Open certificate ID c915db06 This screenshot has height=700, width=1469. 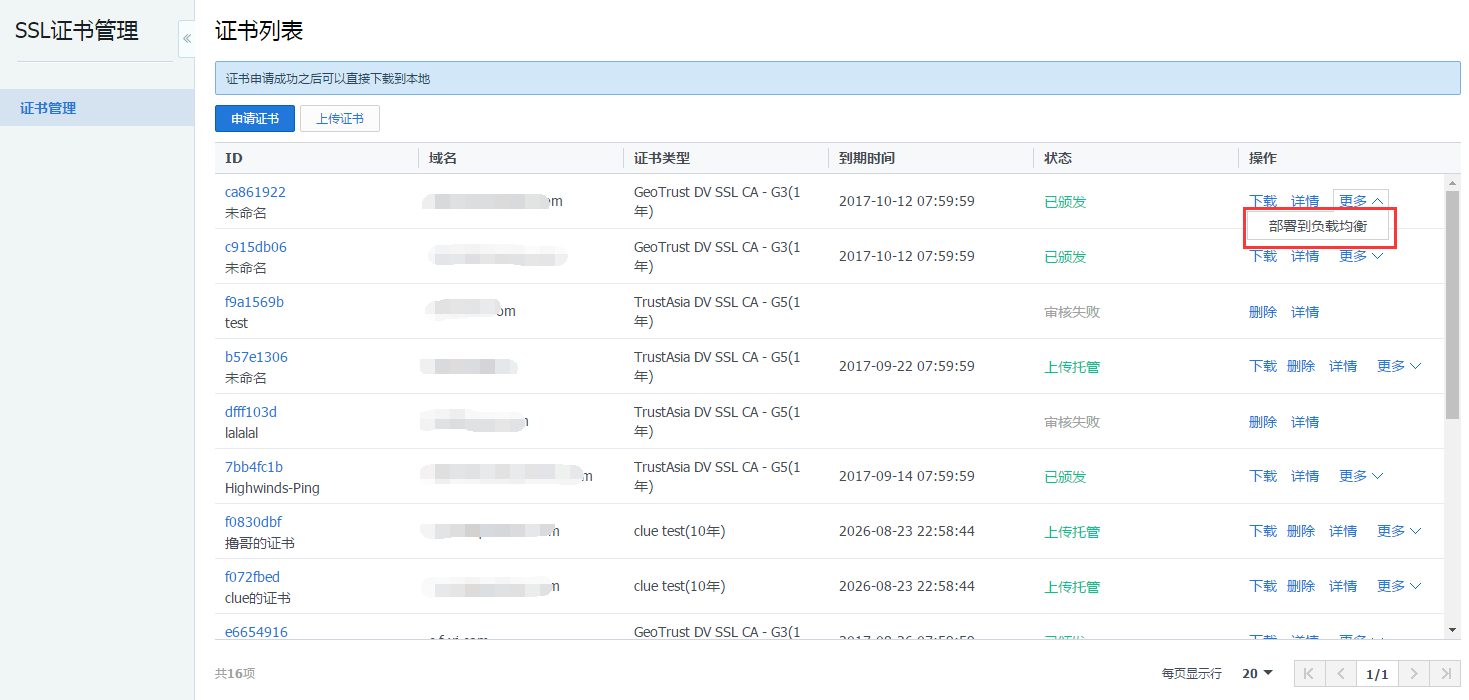pyautogui.click(x=255, y=247)
